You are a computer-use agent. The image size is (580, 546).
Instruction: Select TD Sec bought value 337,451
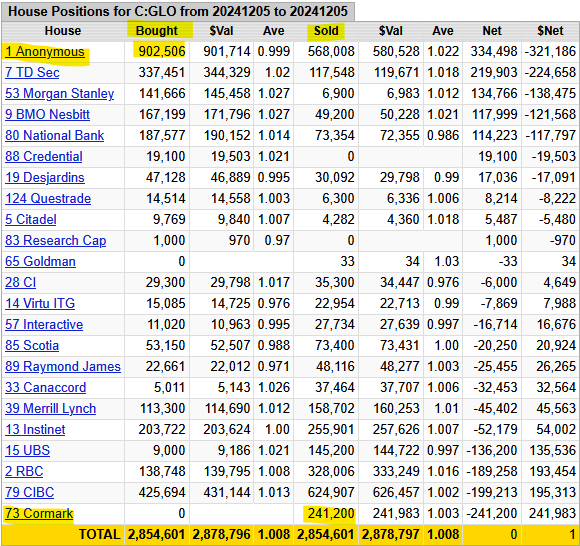[162, 73]
